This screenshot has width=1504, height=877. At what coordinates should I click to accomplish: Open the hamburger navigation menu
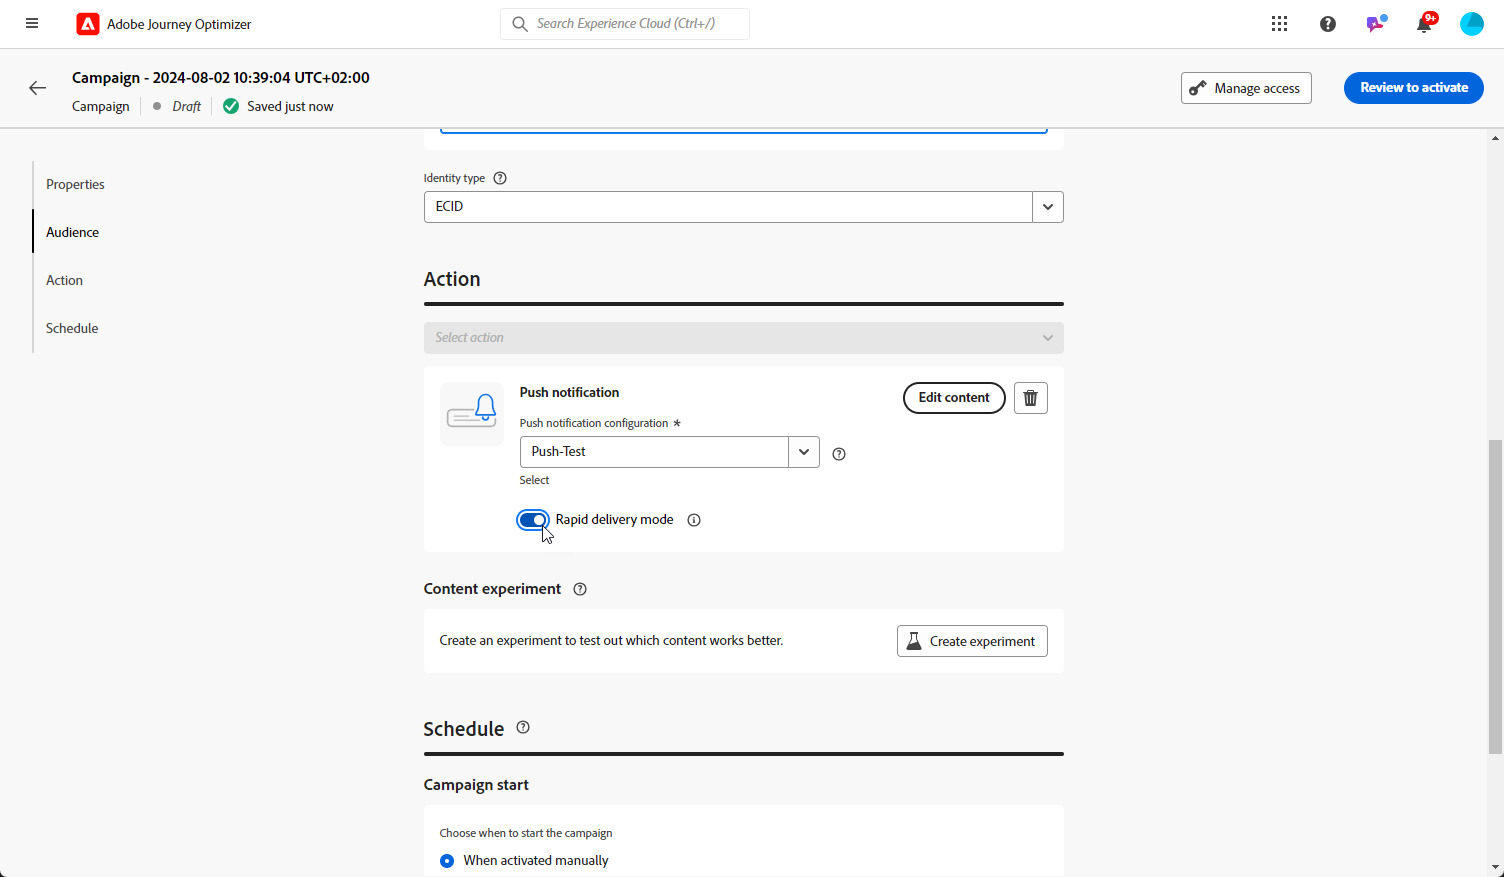click(32, 24)
